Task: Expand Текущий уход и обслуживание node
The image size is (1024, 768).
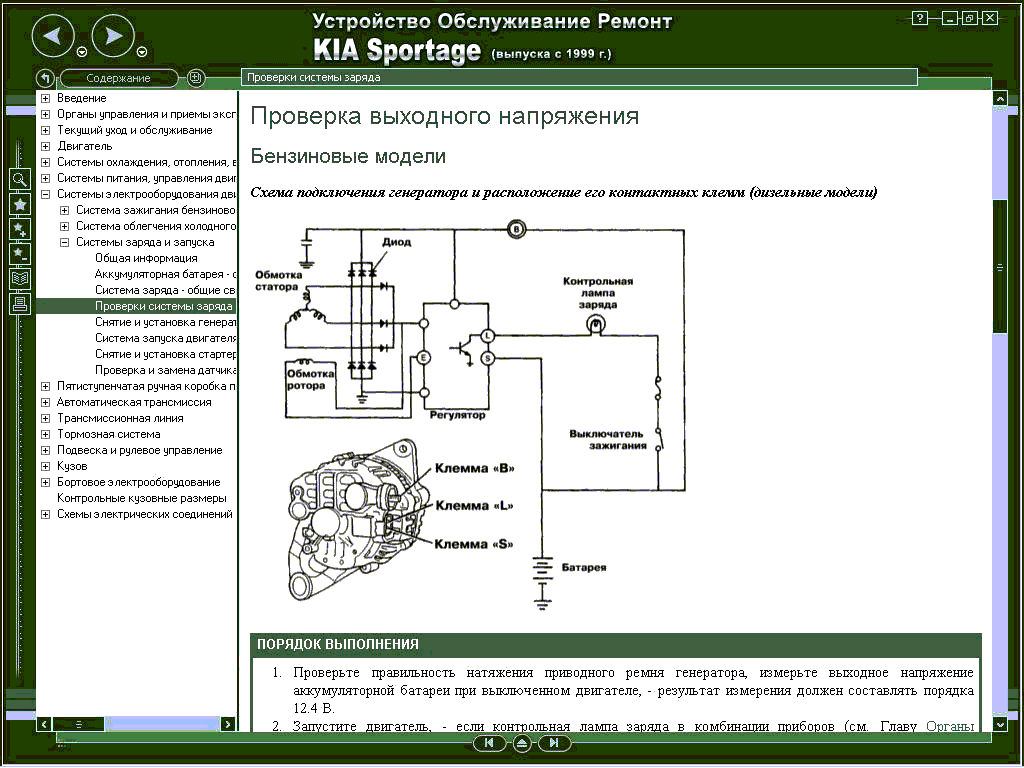Action: [x=46, y=131]
